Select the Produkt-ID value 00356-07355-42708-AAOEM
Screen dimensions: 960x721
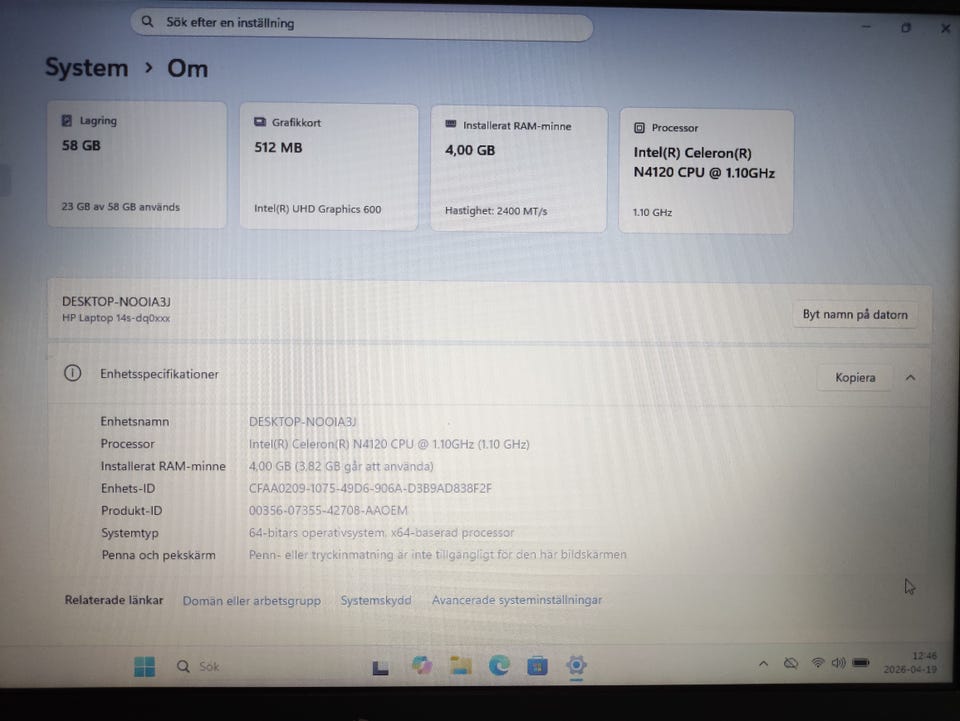328,510
